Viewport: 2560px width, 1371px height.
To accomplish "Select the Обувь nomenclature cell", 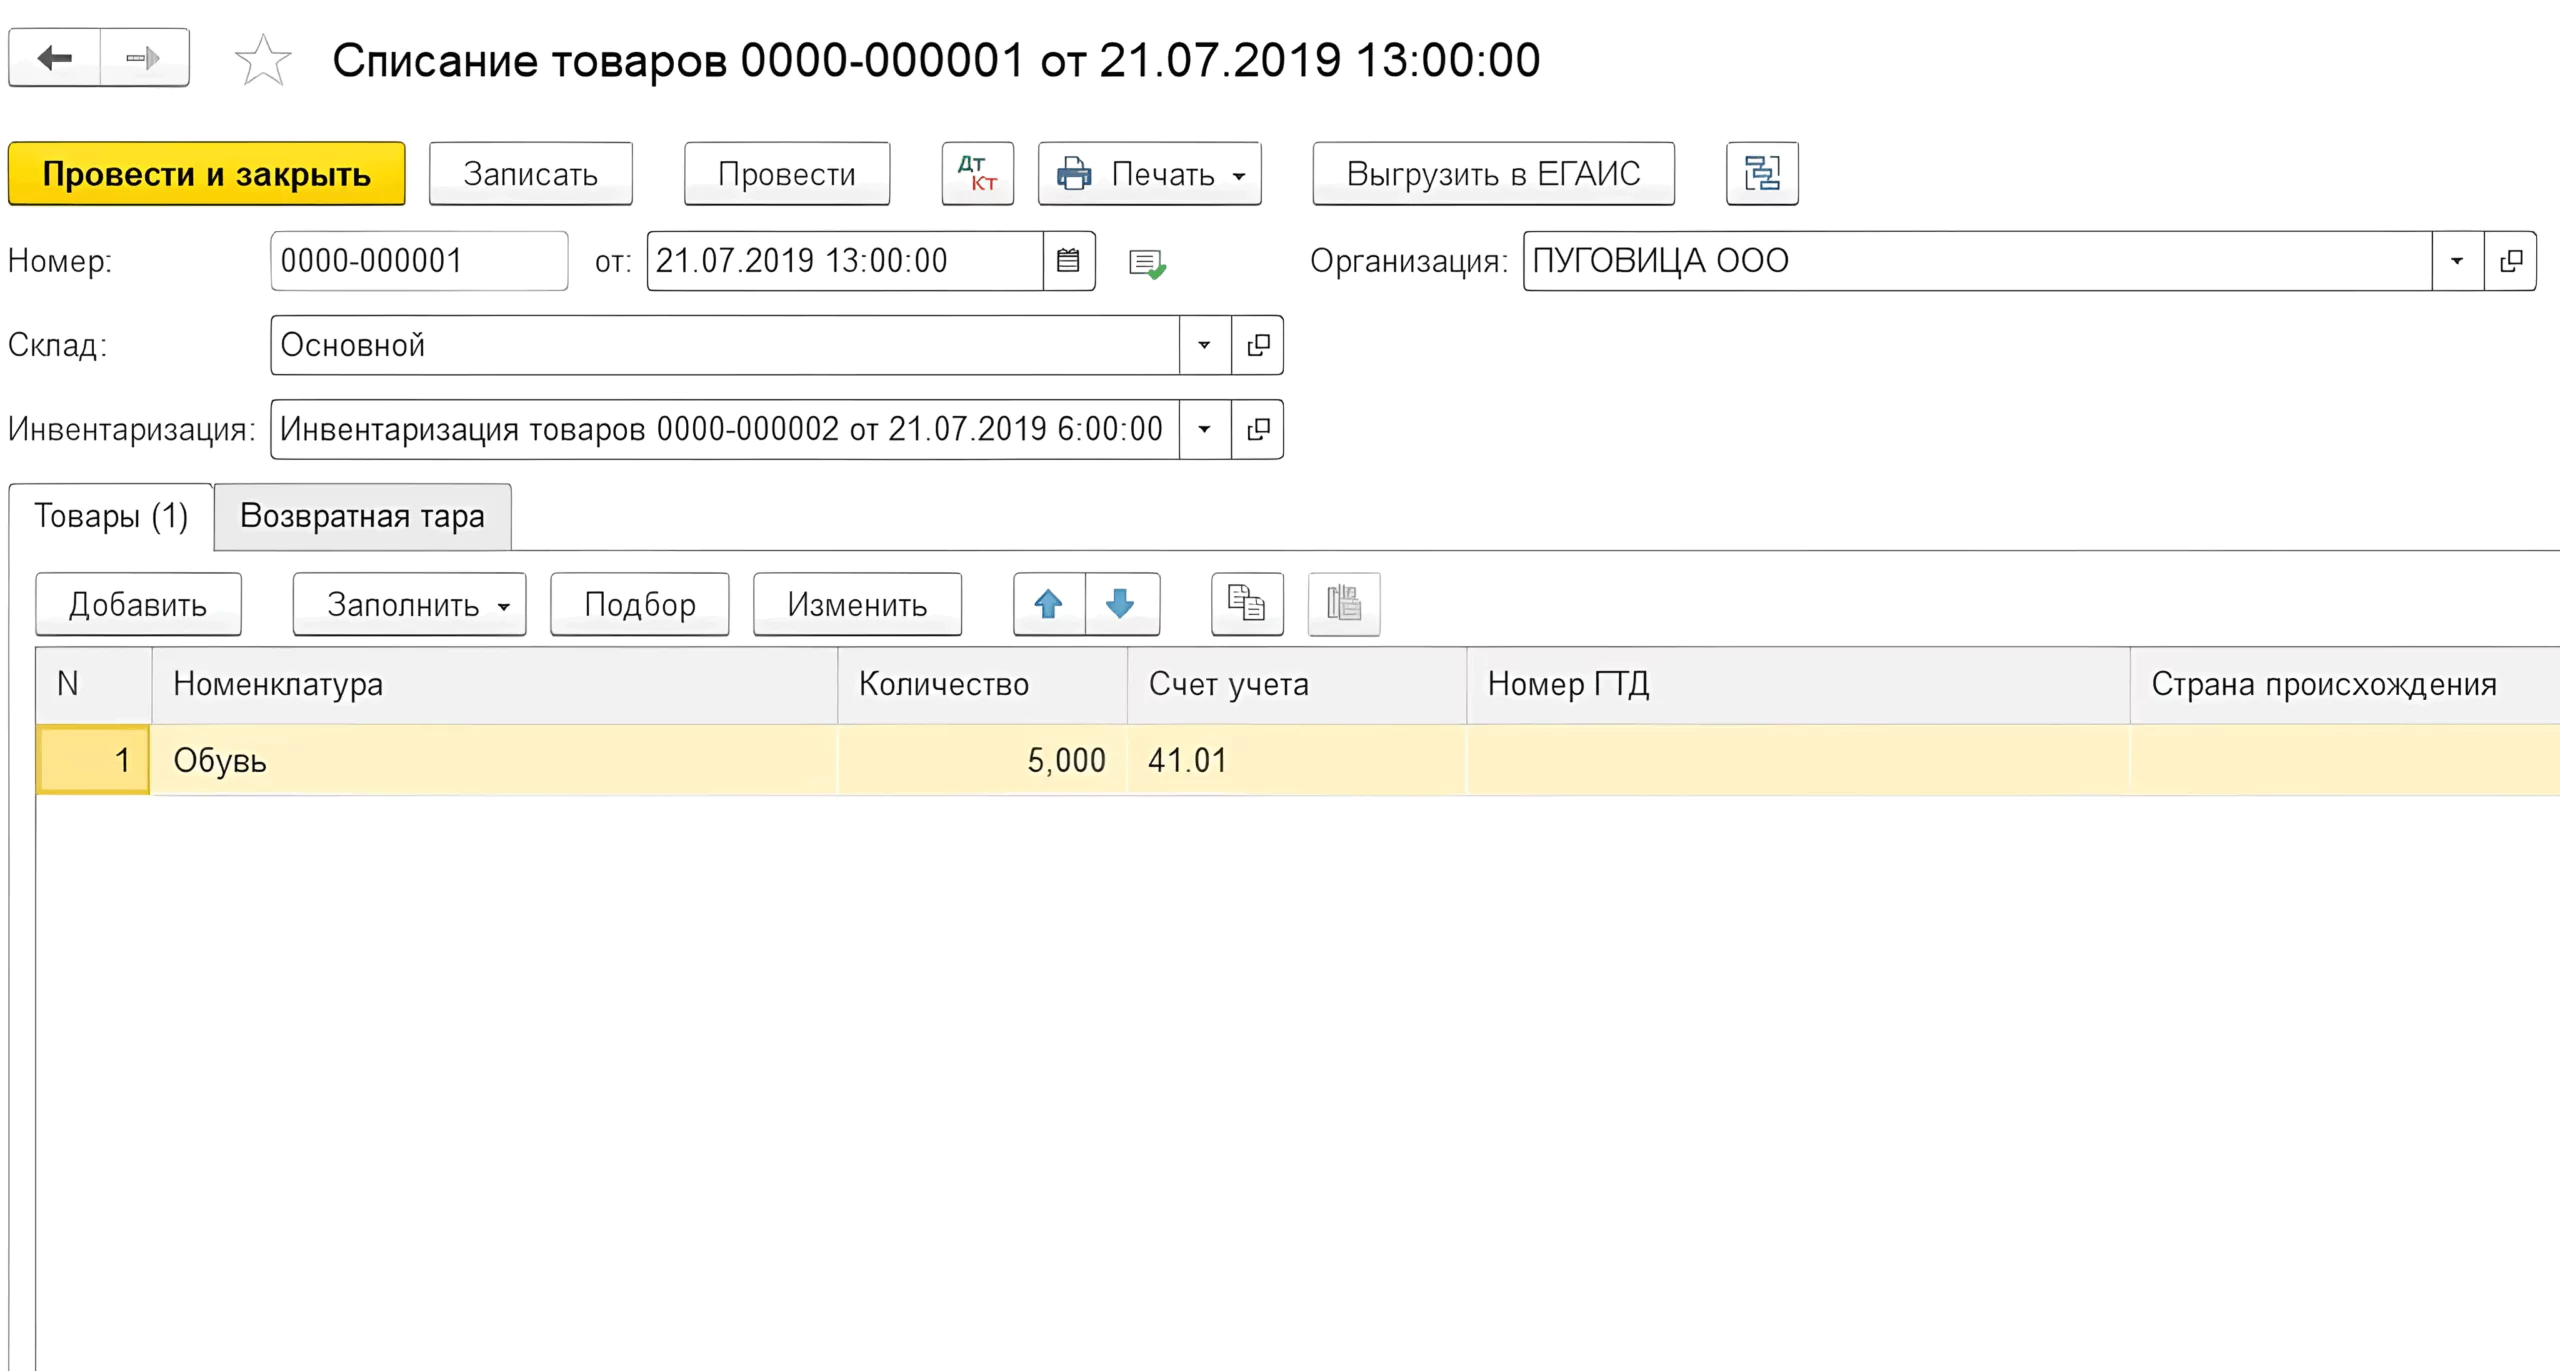I will pyautogui.click(x=494, y=760).
